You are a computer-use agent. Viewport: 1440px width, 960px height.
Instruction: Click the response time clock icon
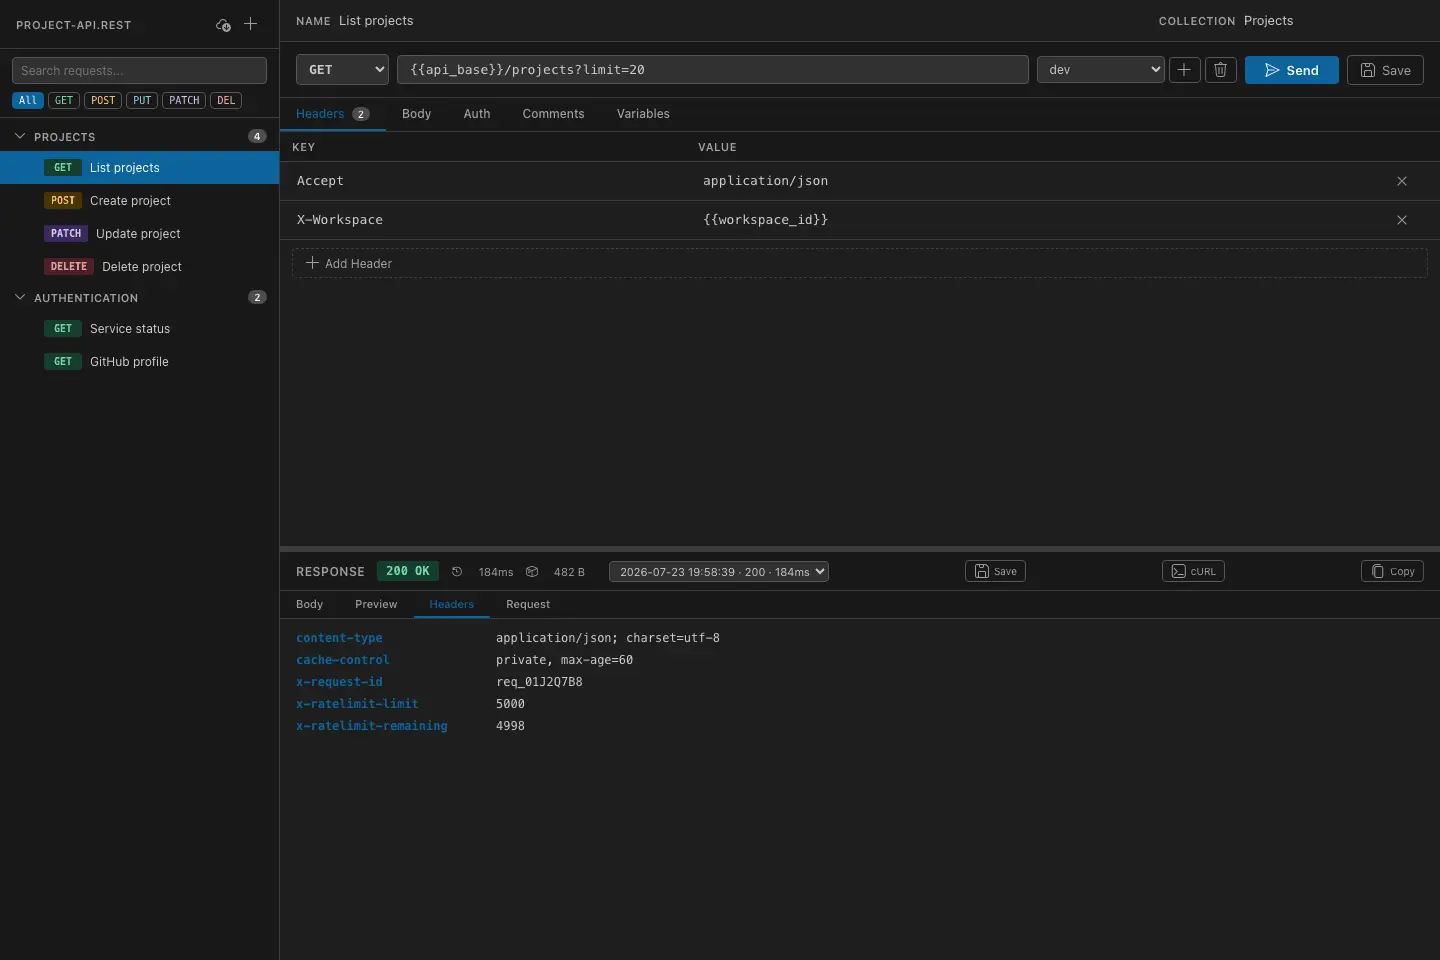[x=457, y=572]
